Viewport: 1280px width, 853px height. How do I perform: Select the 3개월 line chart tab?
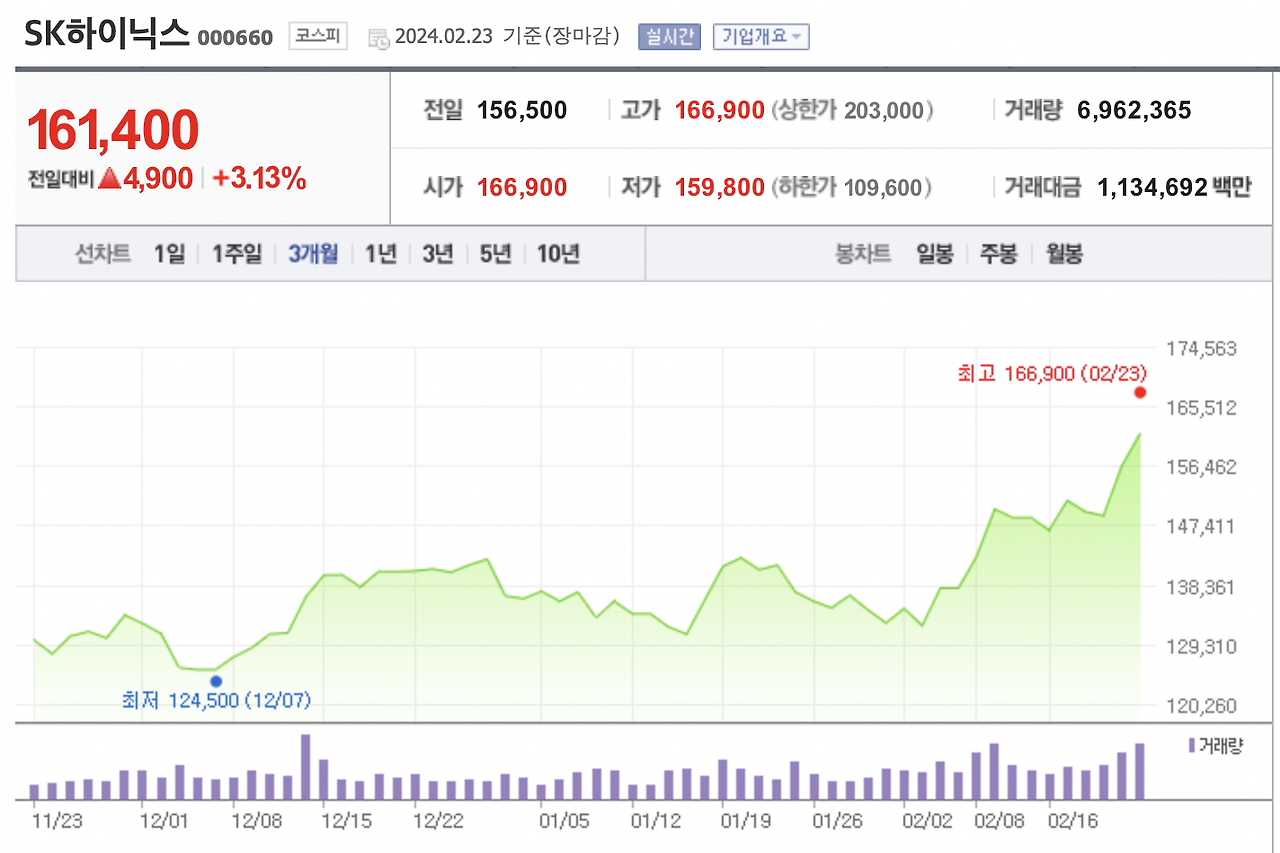pos(313,254)
